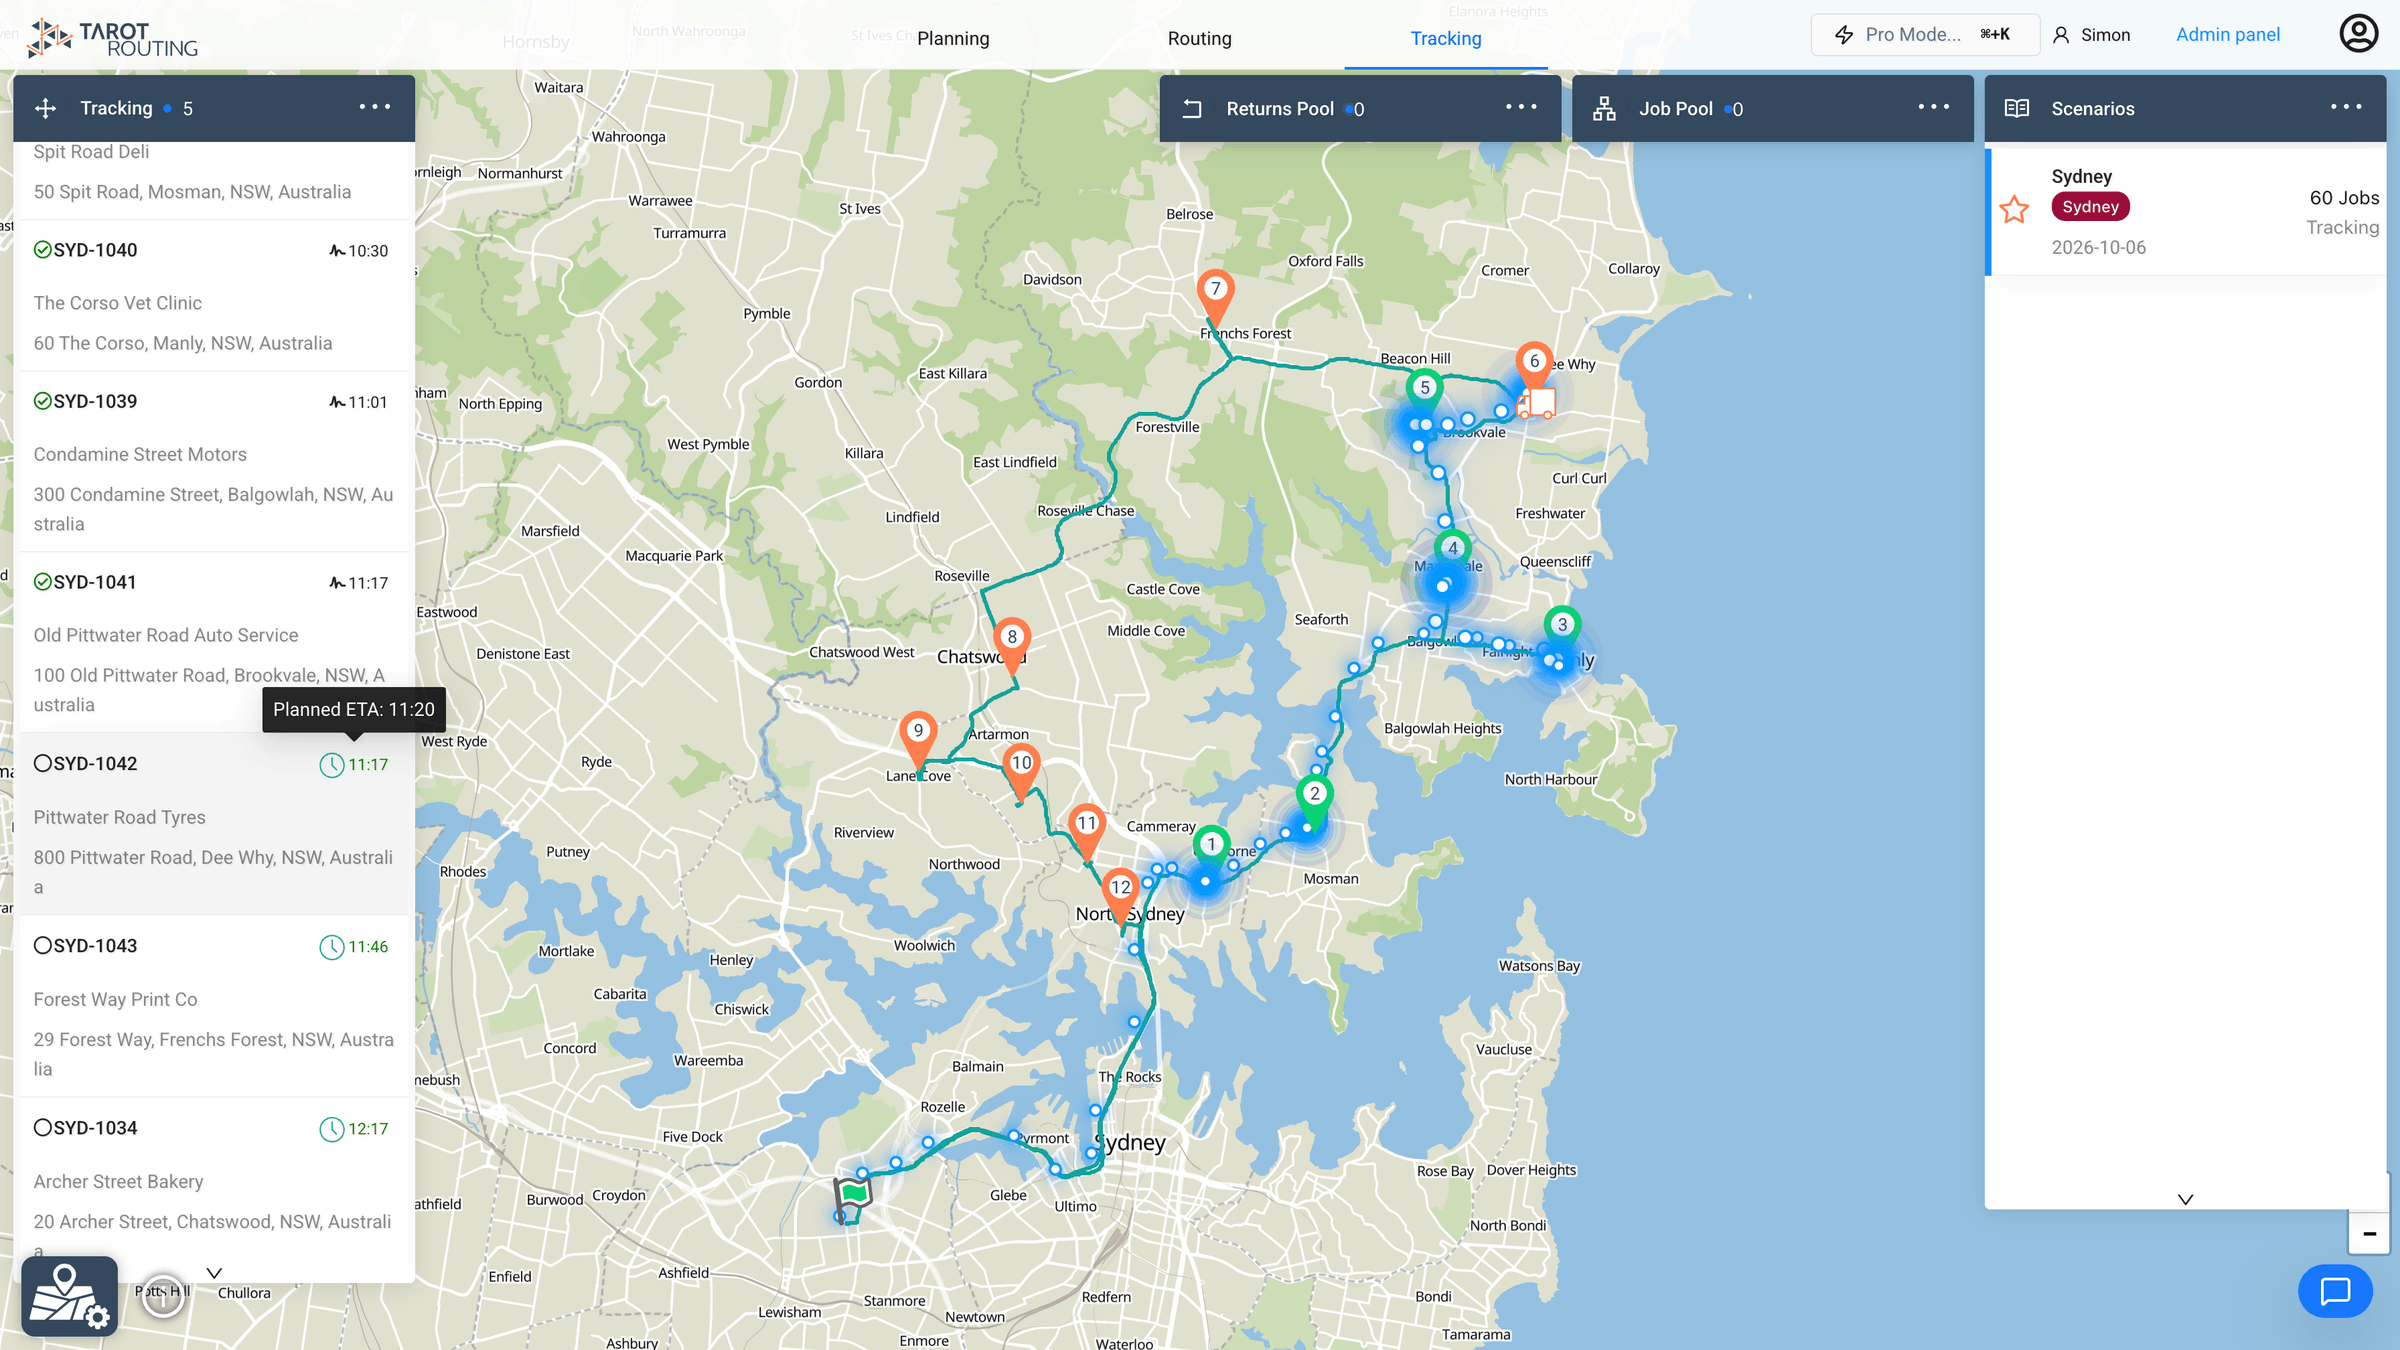This screenshot has width=2400, height=1350.
Task: Click the Job Pool hierarchy icon
Action: click(x=1604, y=108)
